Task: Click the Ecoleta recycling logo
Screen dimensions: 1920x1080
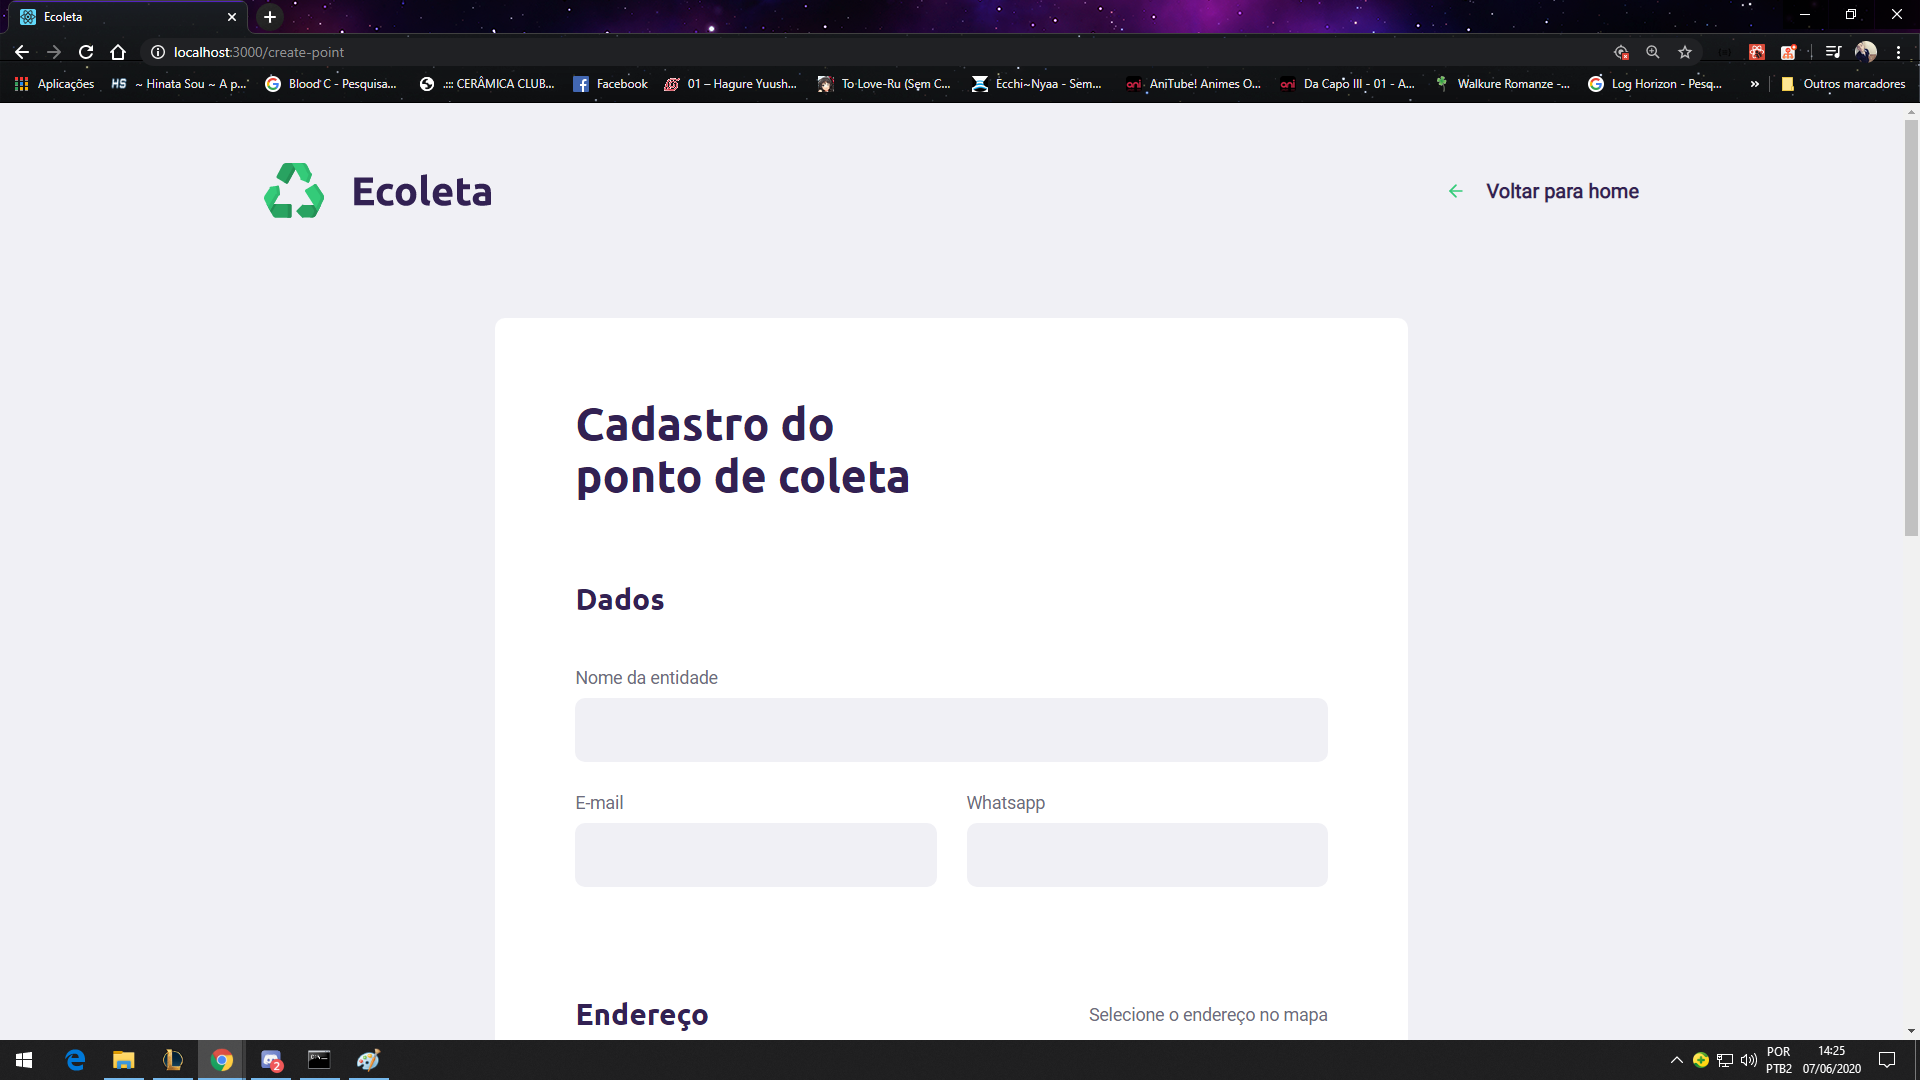Action: point(293,190)
